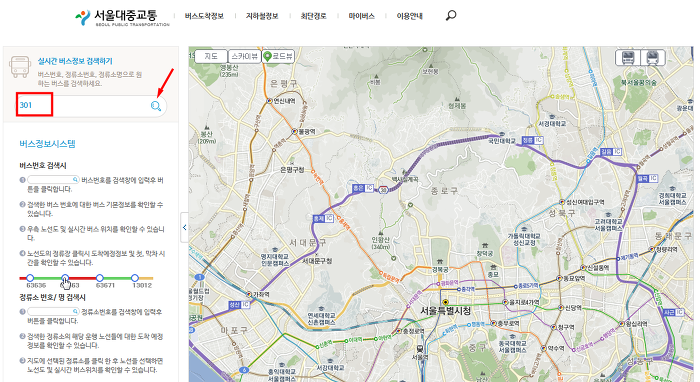Click route 30 highway shield on map
Screen dimensions: 700x382
[383, 190]
